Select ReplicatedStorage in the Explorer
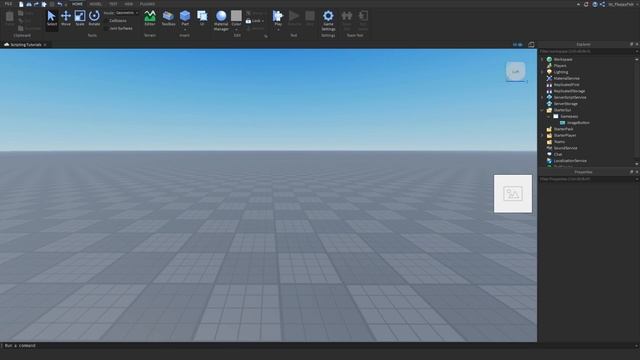Image resolution: width=640 pixels, height=360 pixels. pos(569,91)
